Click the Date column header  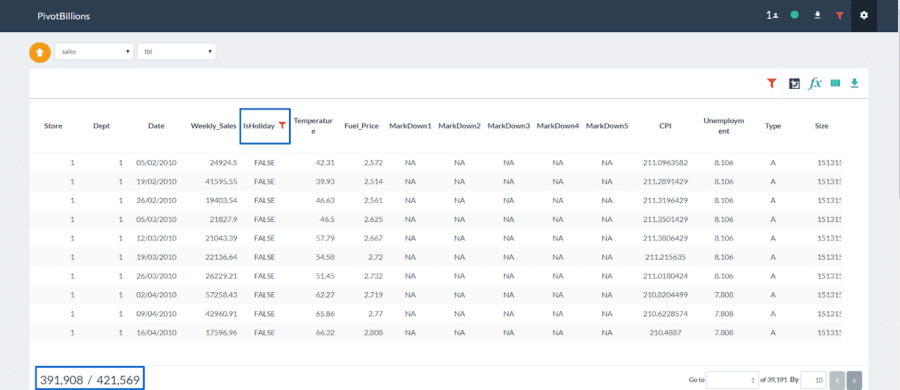coord(156,126)
